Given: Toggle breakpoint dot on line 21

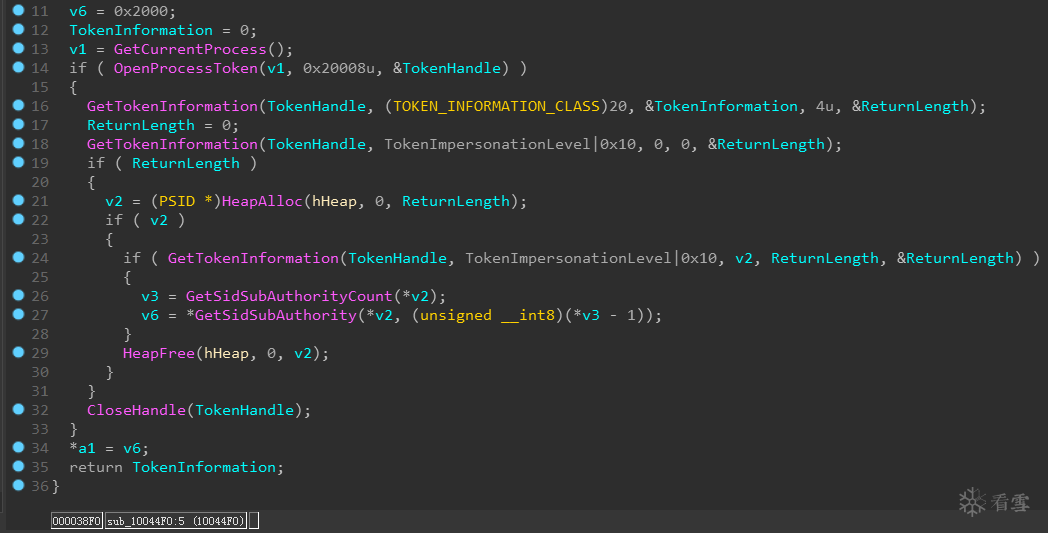Looking at the screenshot, I should click(x=19, y=200).
